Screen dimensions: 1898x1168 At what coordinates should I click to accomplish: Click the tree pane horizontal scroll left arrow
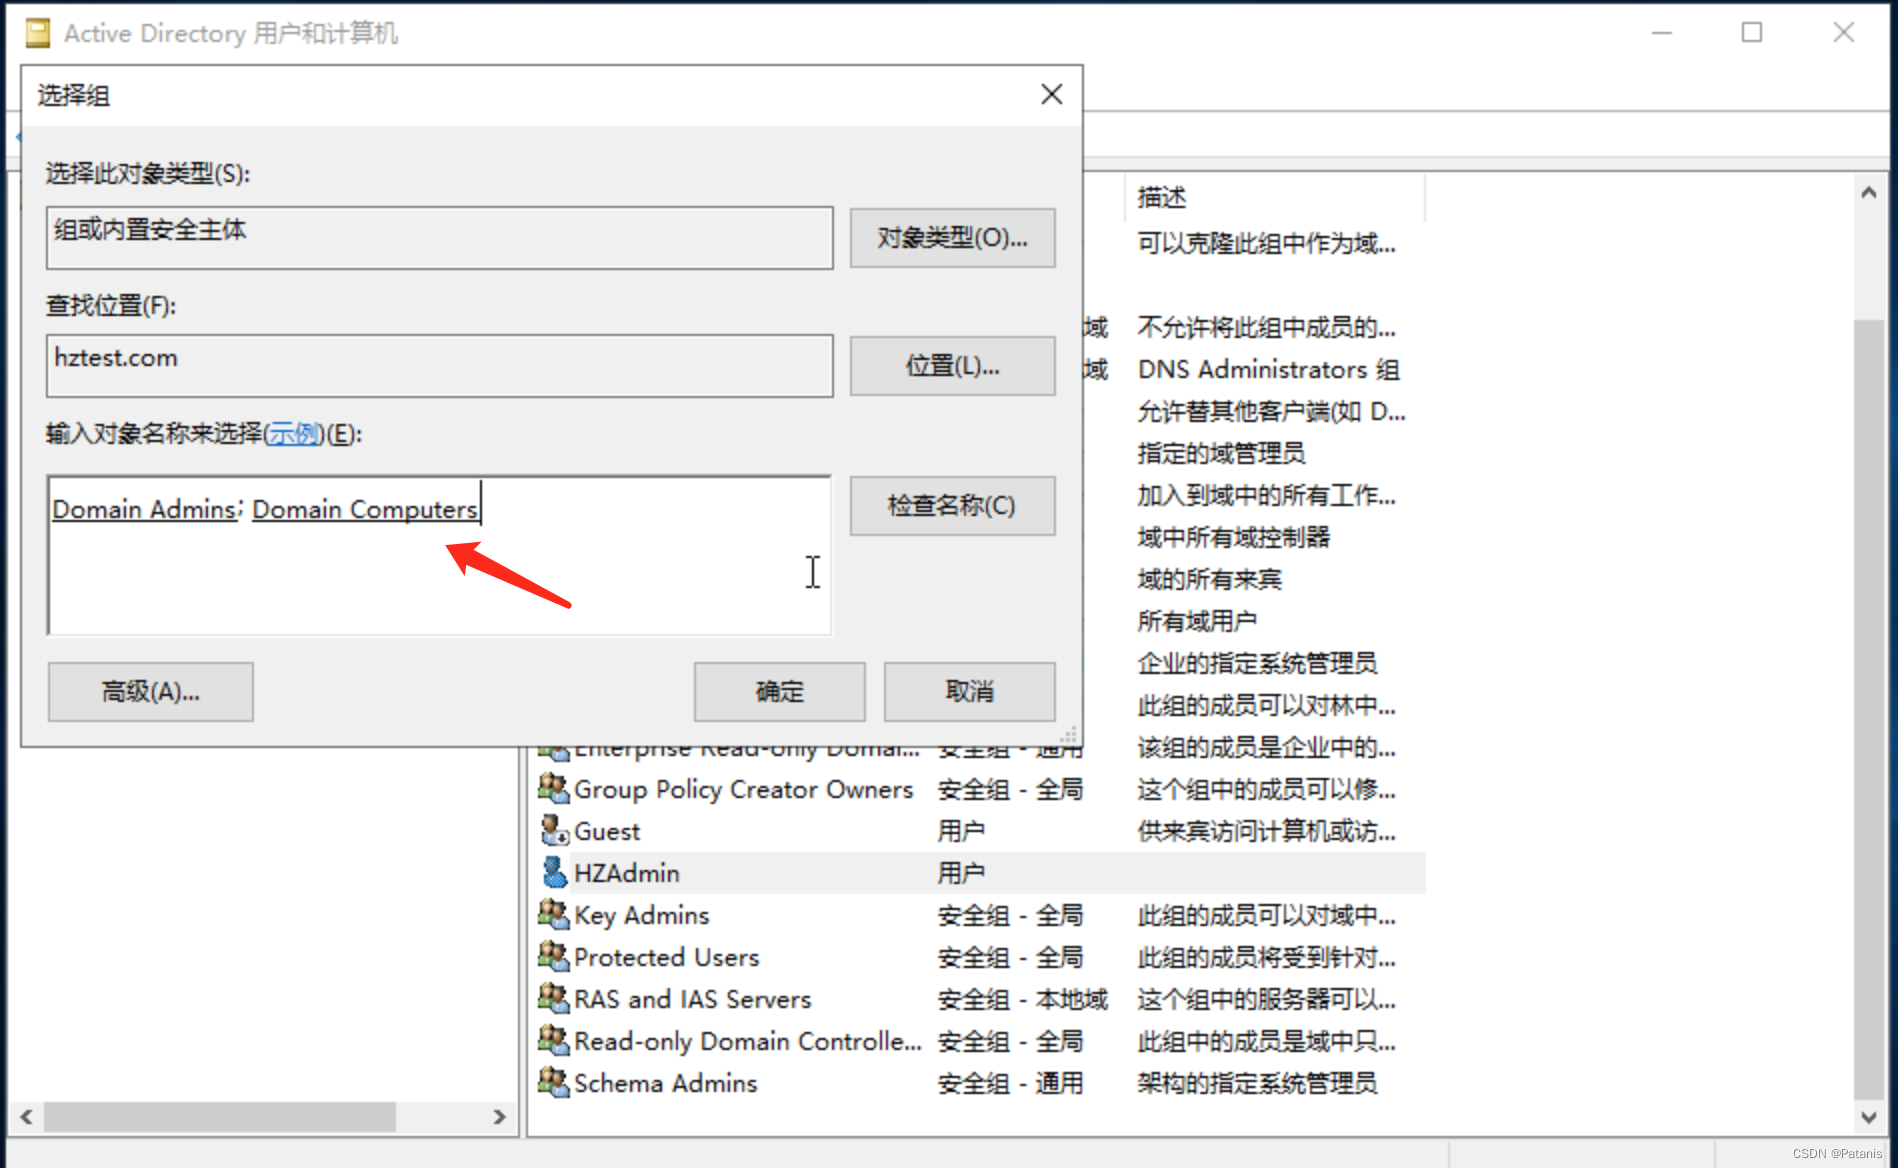(26, 1117)
